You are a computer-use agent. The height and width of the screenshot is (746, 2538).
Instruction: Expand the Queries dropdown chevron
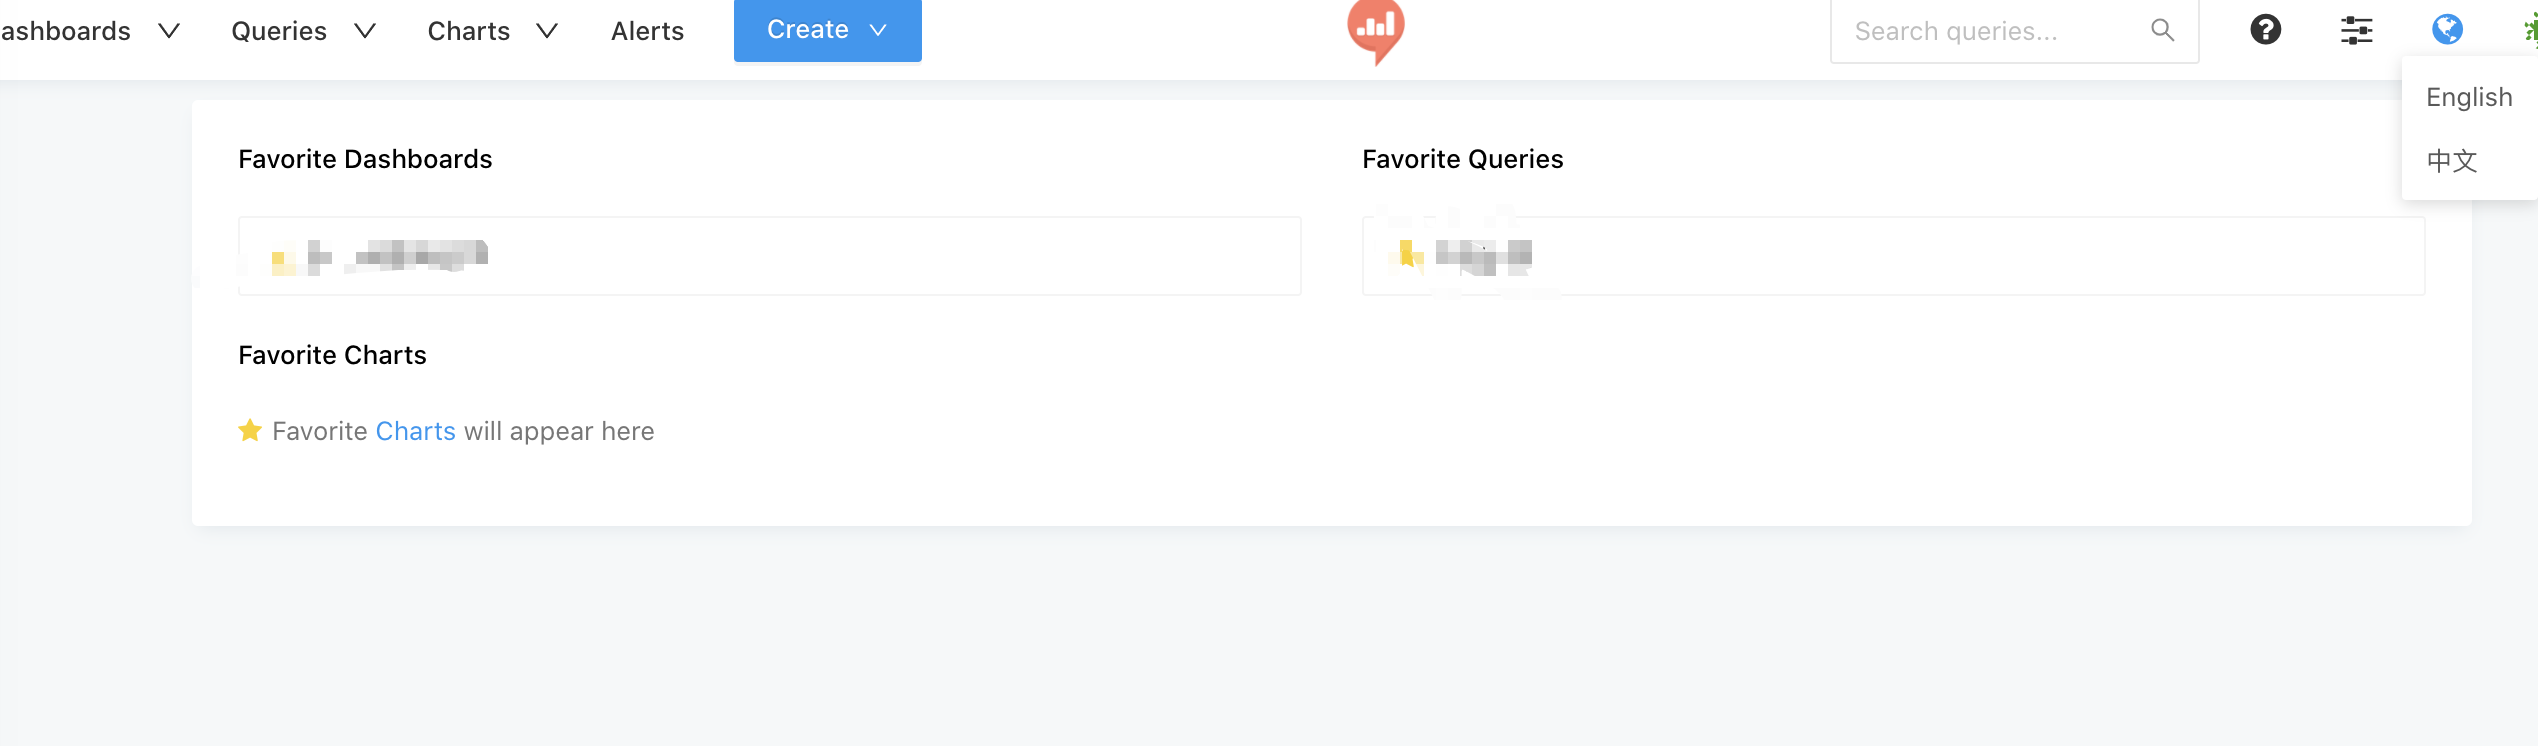(366, 31)
